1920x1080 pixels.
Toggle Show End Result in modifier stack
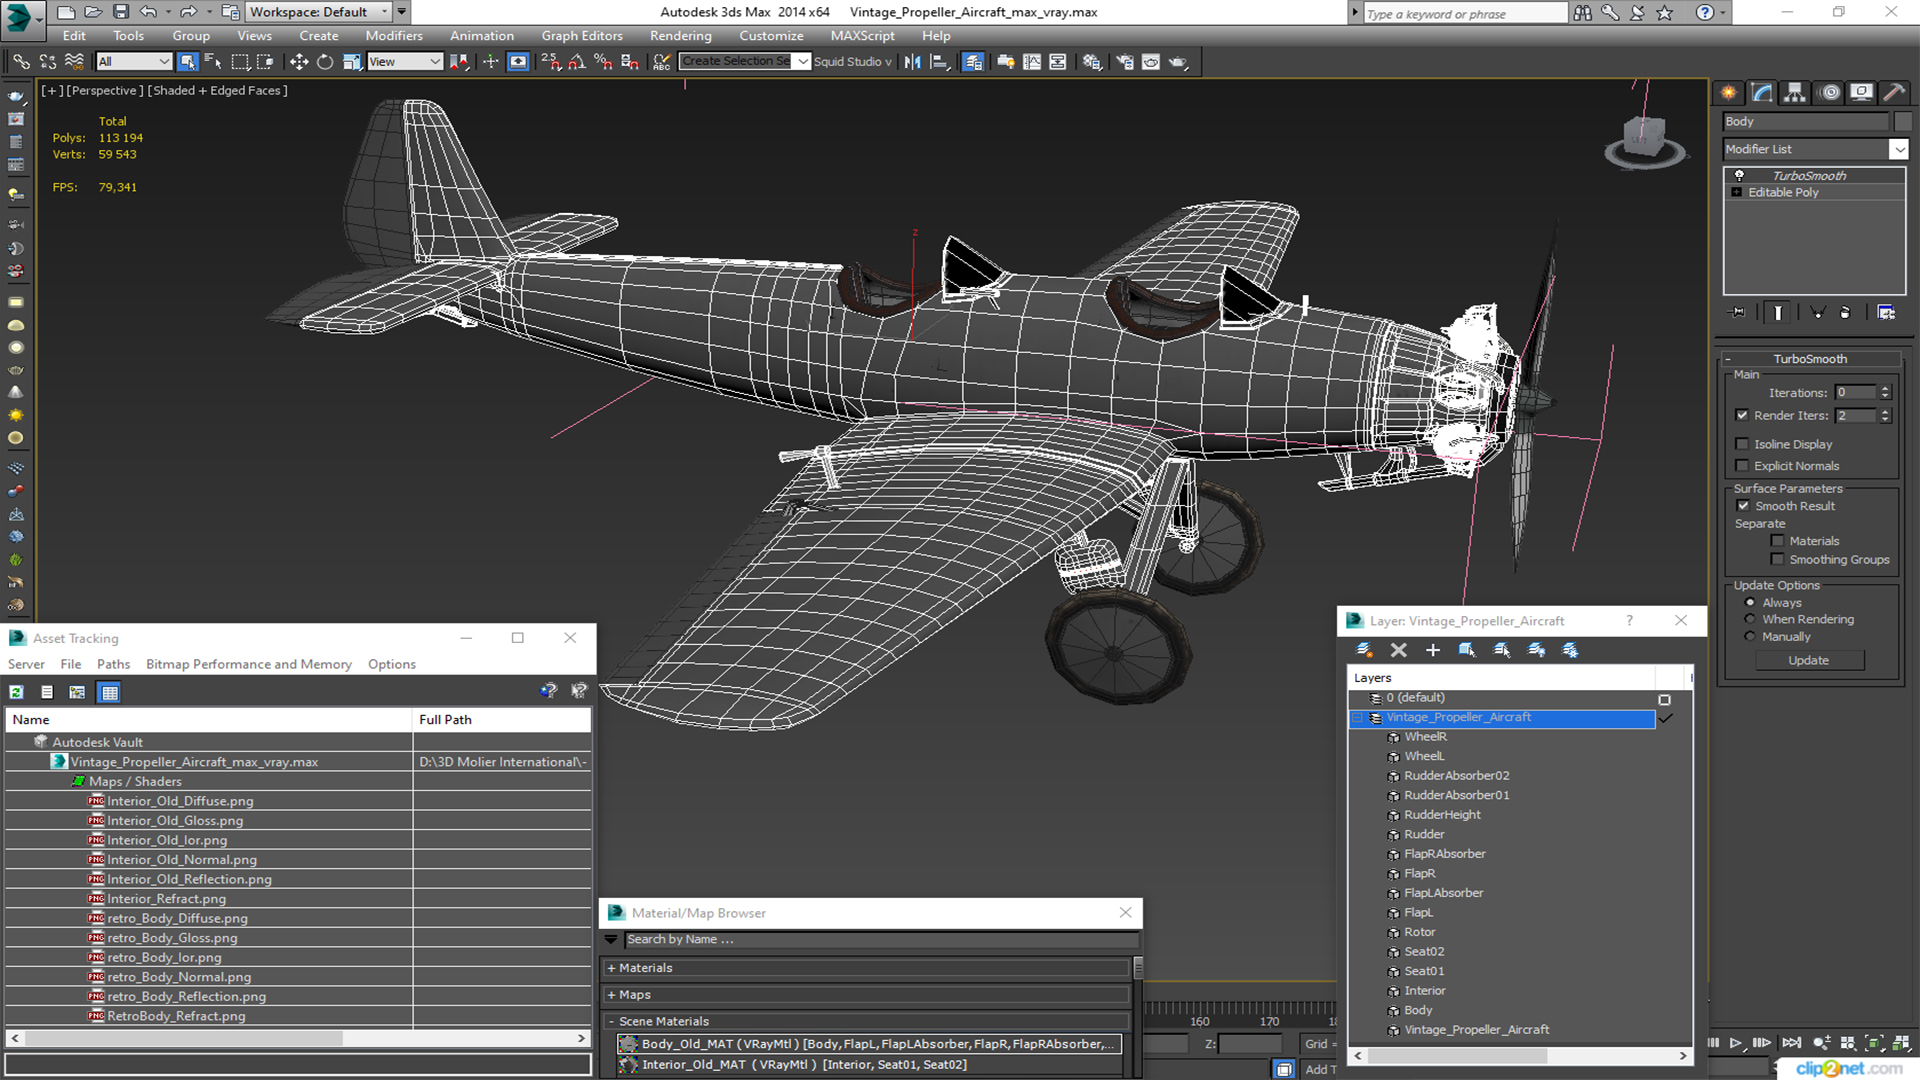pyautogui.click(x=1778, y=313)
